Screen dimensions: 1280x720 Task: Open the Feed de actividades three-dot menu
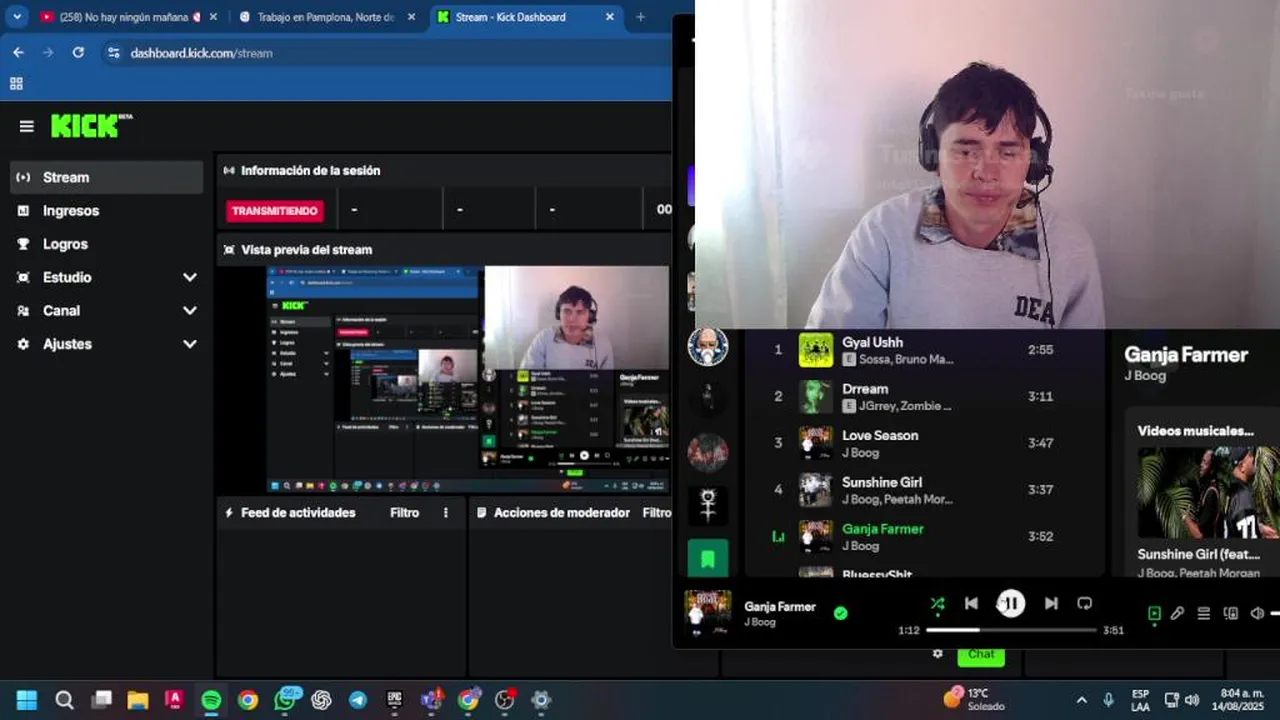(x=446, y=512)
